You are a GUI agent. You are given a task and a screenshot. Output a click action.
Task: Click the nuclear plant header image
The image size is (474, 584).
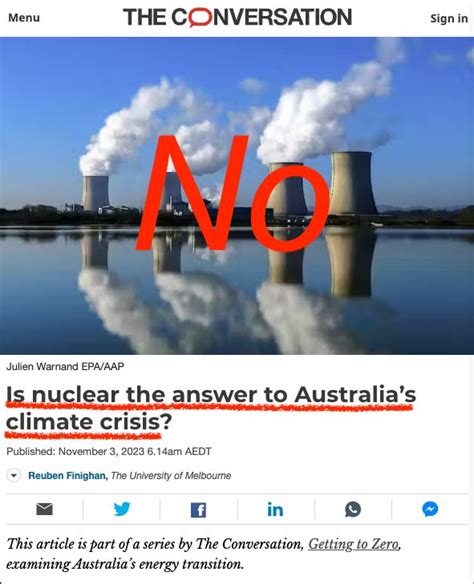pos(237,196)
